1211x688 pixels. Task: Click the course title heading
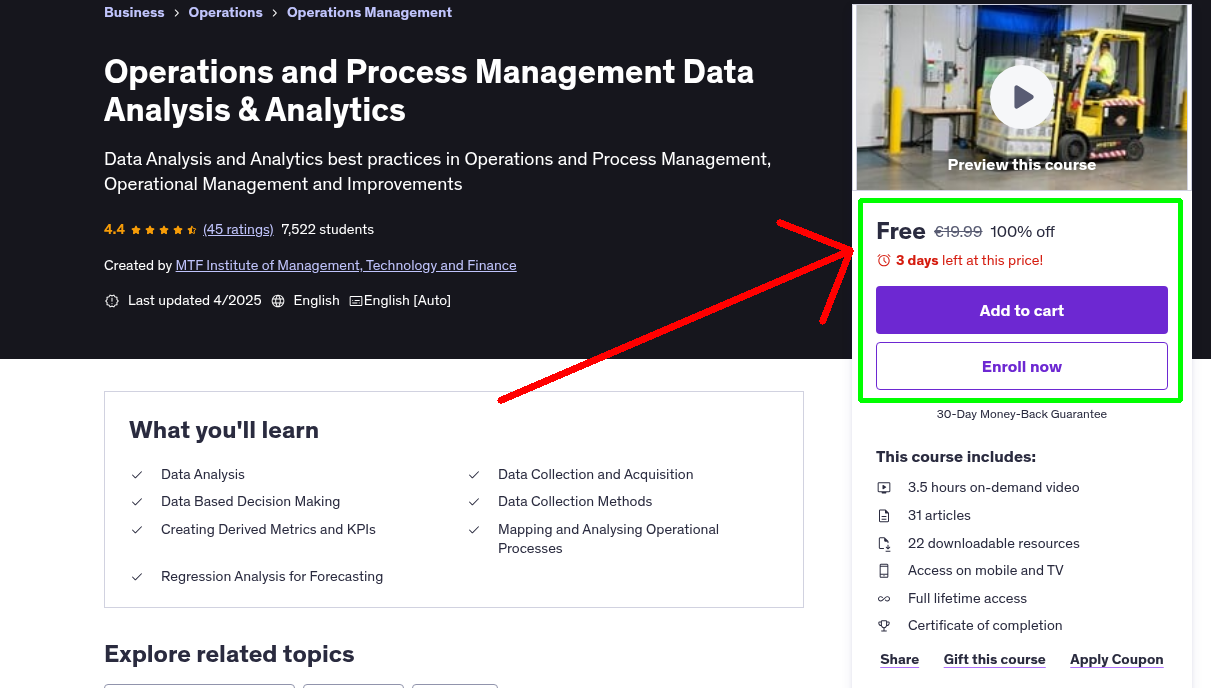click(429, 90)
